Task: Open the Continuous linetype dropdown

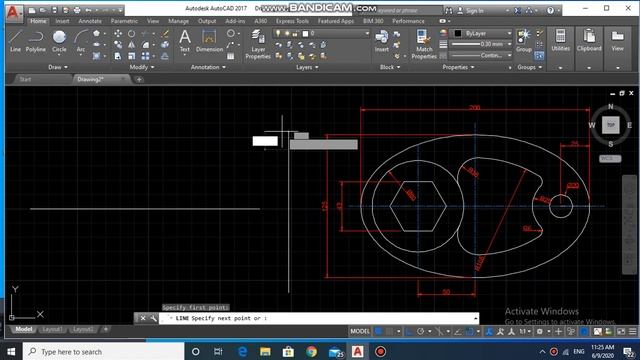Action: pyautogui.click(x=481, y=55)
